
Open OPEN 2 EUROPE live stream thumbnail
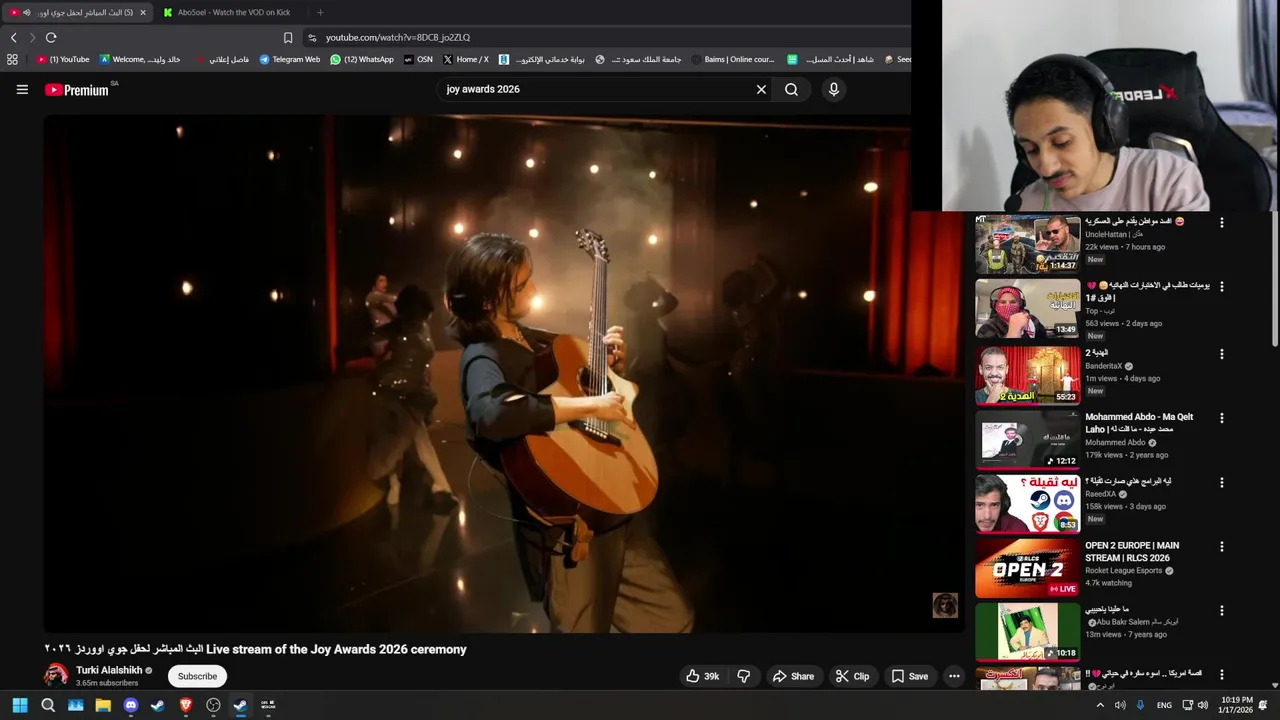tap(1027, 568)
